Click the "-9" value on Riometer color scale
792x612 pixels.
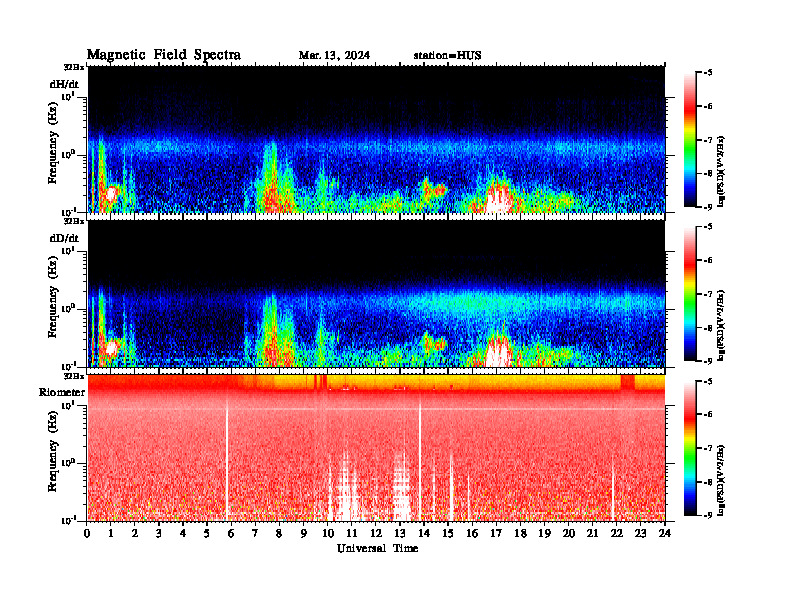click(x=708, y=515)
